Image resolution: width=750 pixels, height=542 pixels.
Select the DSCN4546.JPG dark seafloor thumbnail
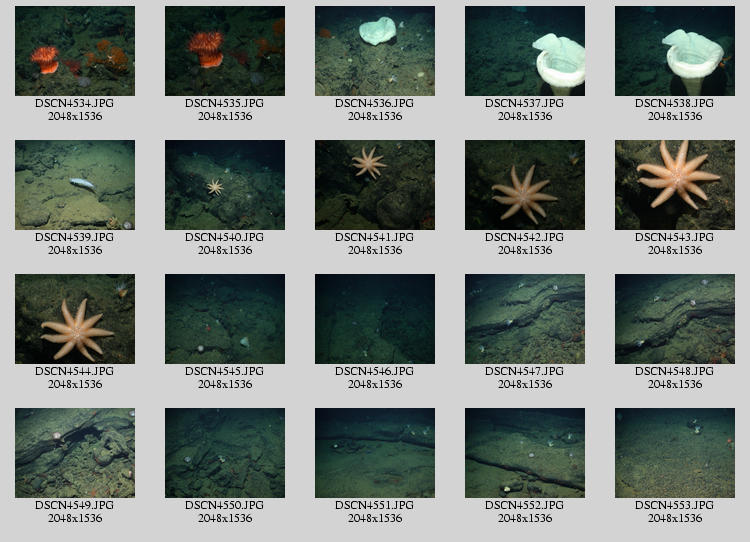coord(375,319)
